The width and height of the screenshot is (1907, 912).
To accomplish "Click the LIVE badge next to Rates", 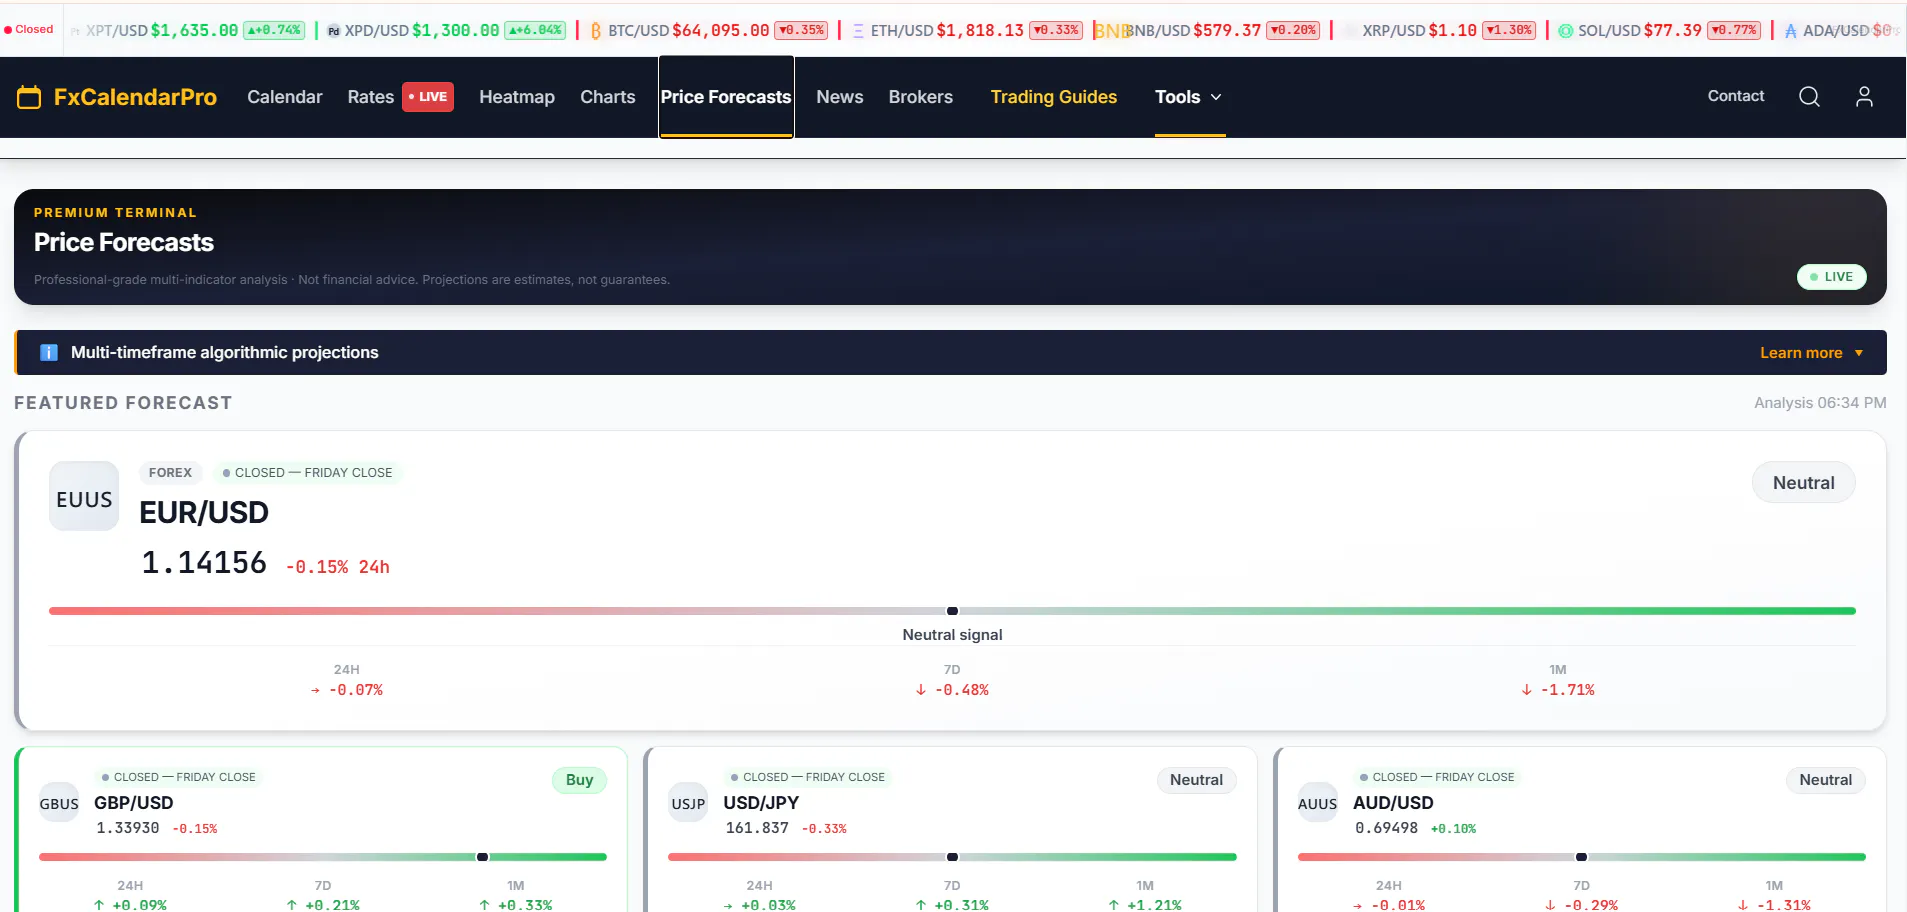I will tap(428, 97).
